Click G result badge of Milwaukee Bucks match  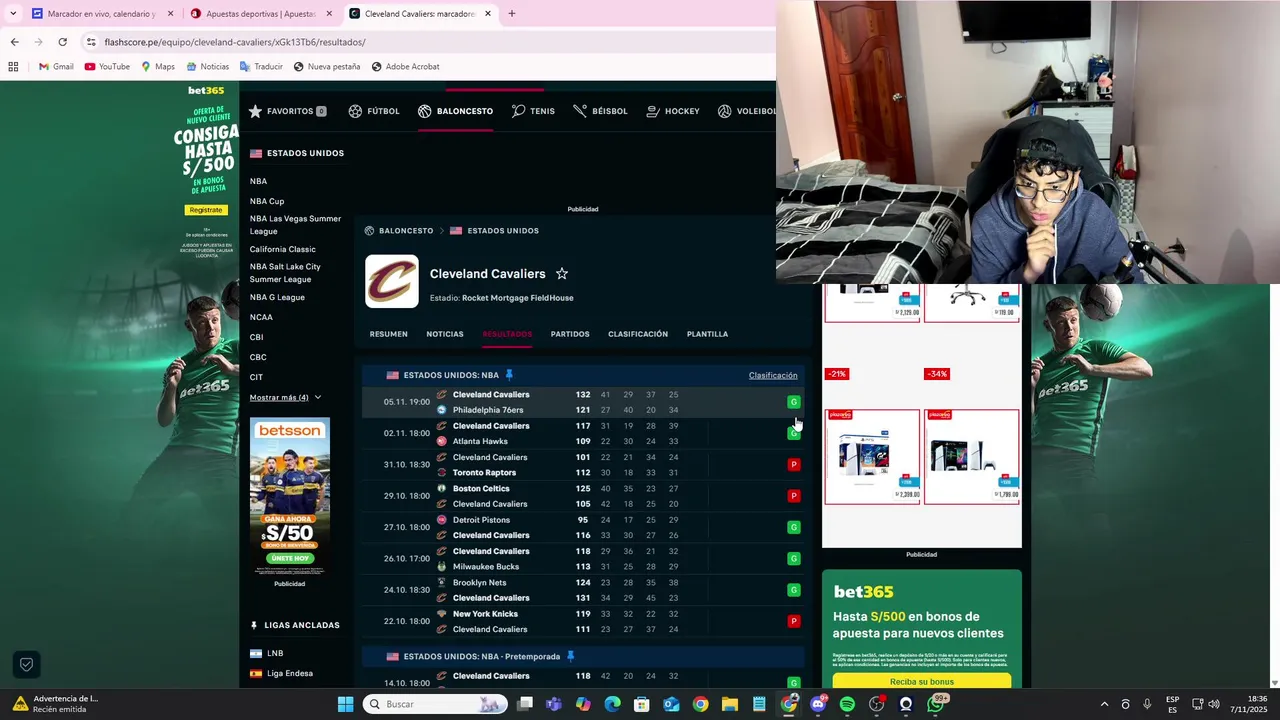(x=794, y=558)
